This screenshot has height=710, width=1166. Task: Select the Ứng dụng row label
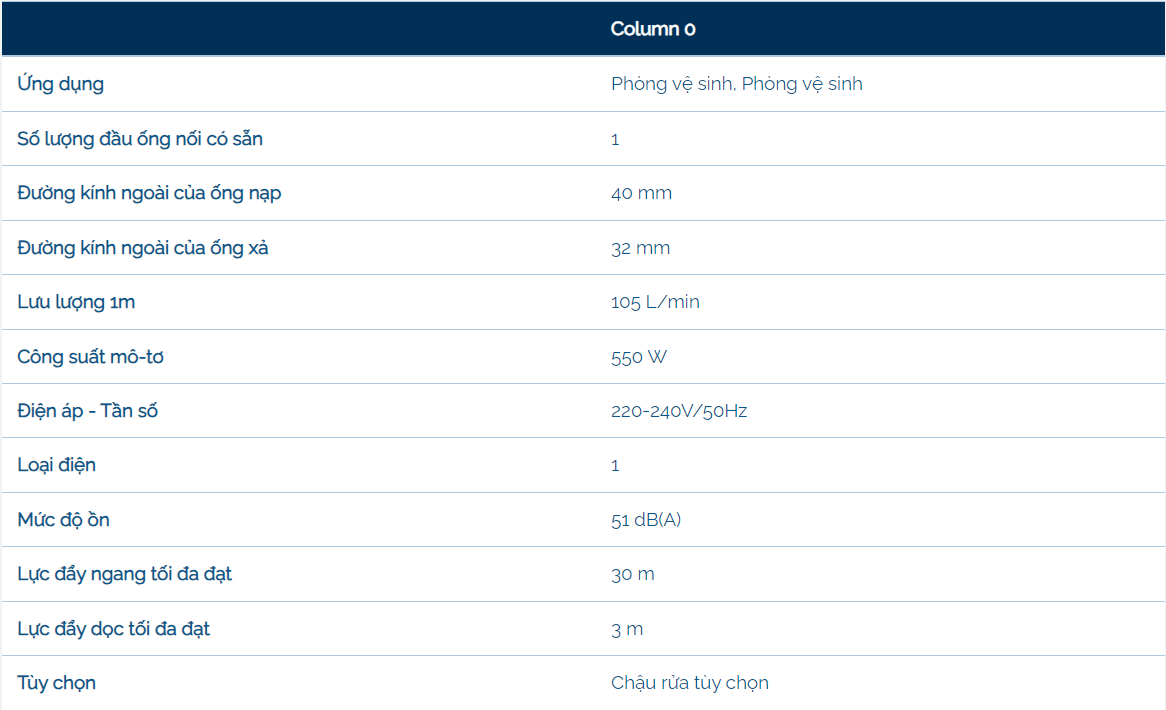60,84
